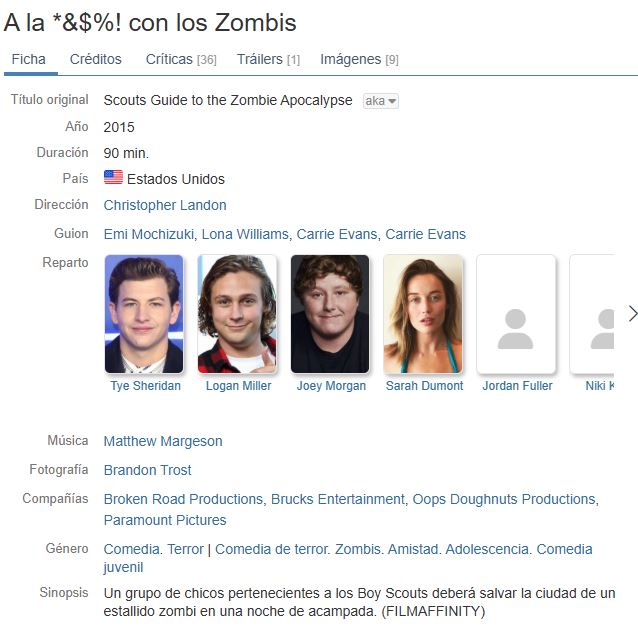Select the Zombis topic link
Screen dimensions: 638x629
[358, 549]
